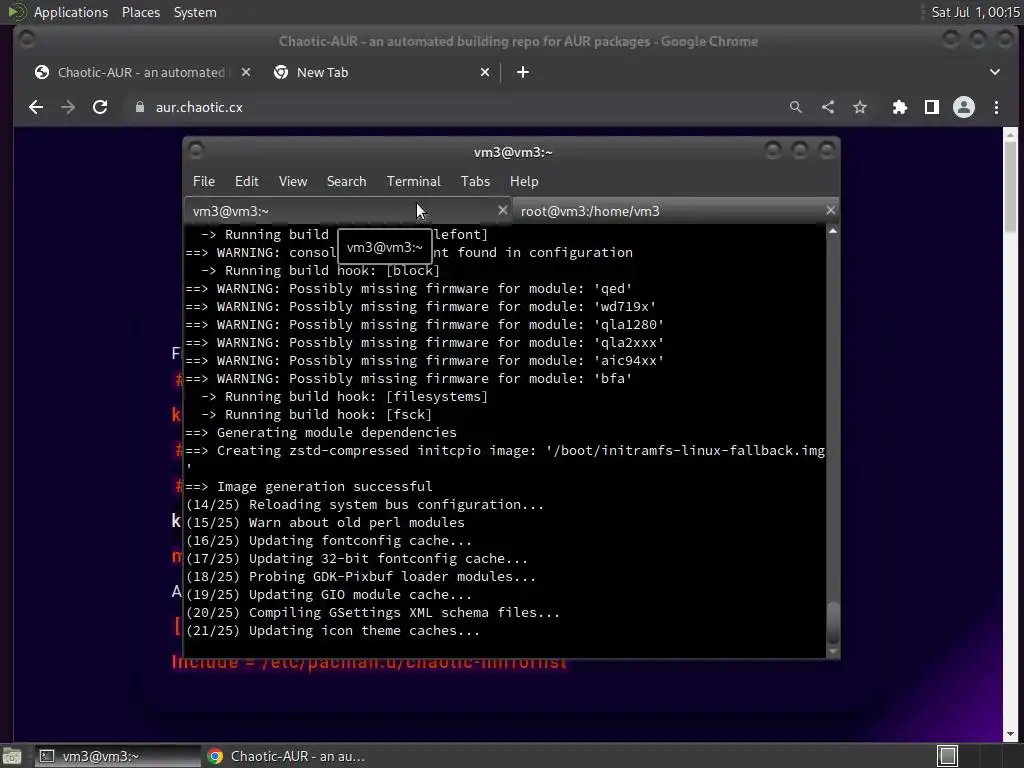Open the terminal Tabs menu
The height and width of the screenshot is (768, 1024).
(x=475, y=181)
